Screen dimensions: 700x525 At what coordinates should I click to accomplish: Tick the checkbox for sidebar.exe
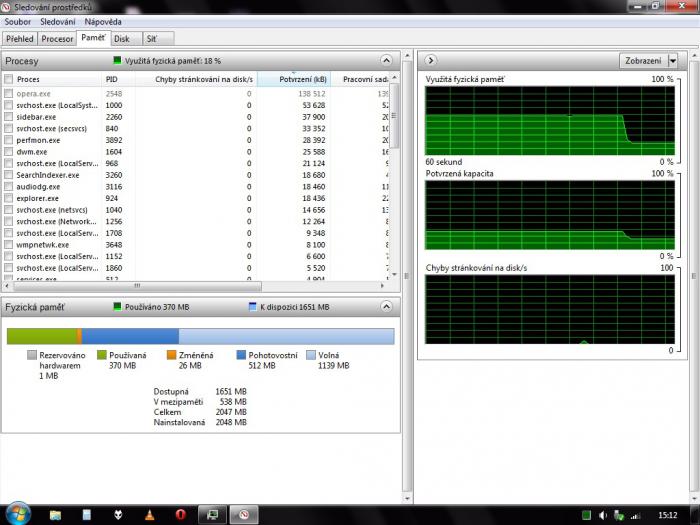tap(9, 117)
